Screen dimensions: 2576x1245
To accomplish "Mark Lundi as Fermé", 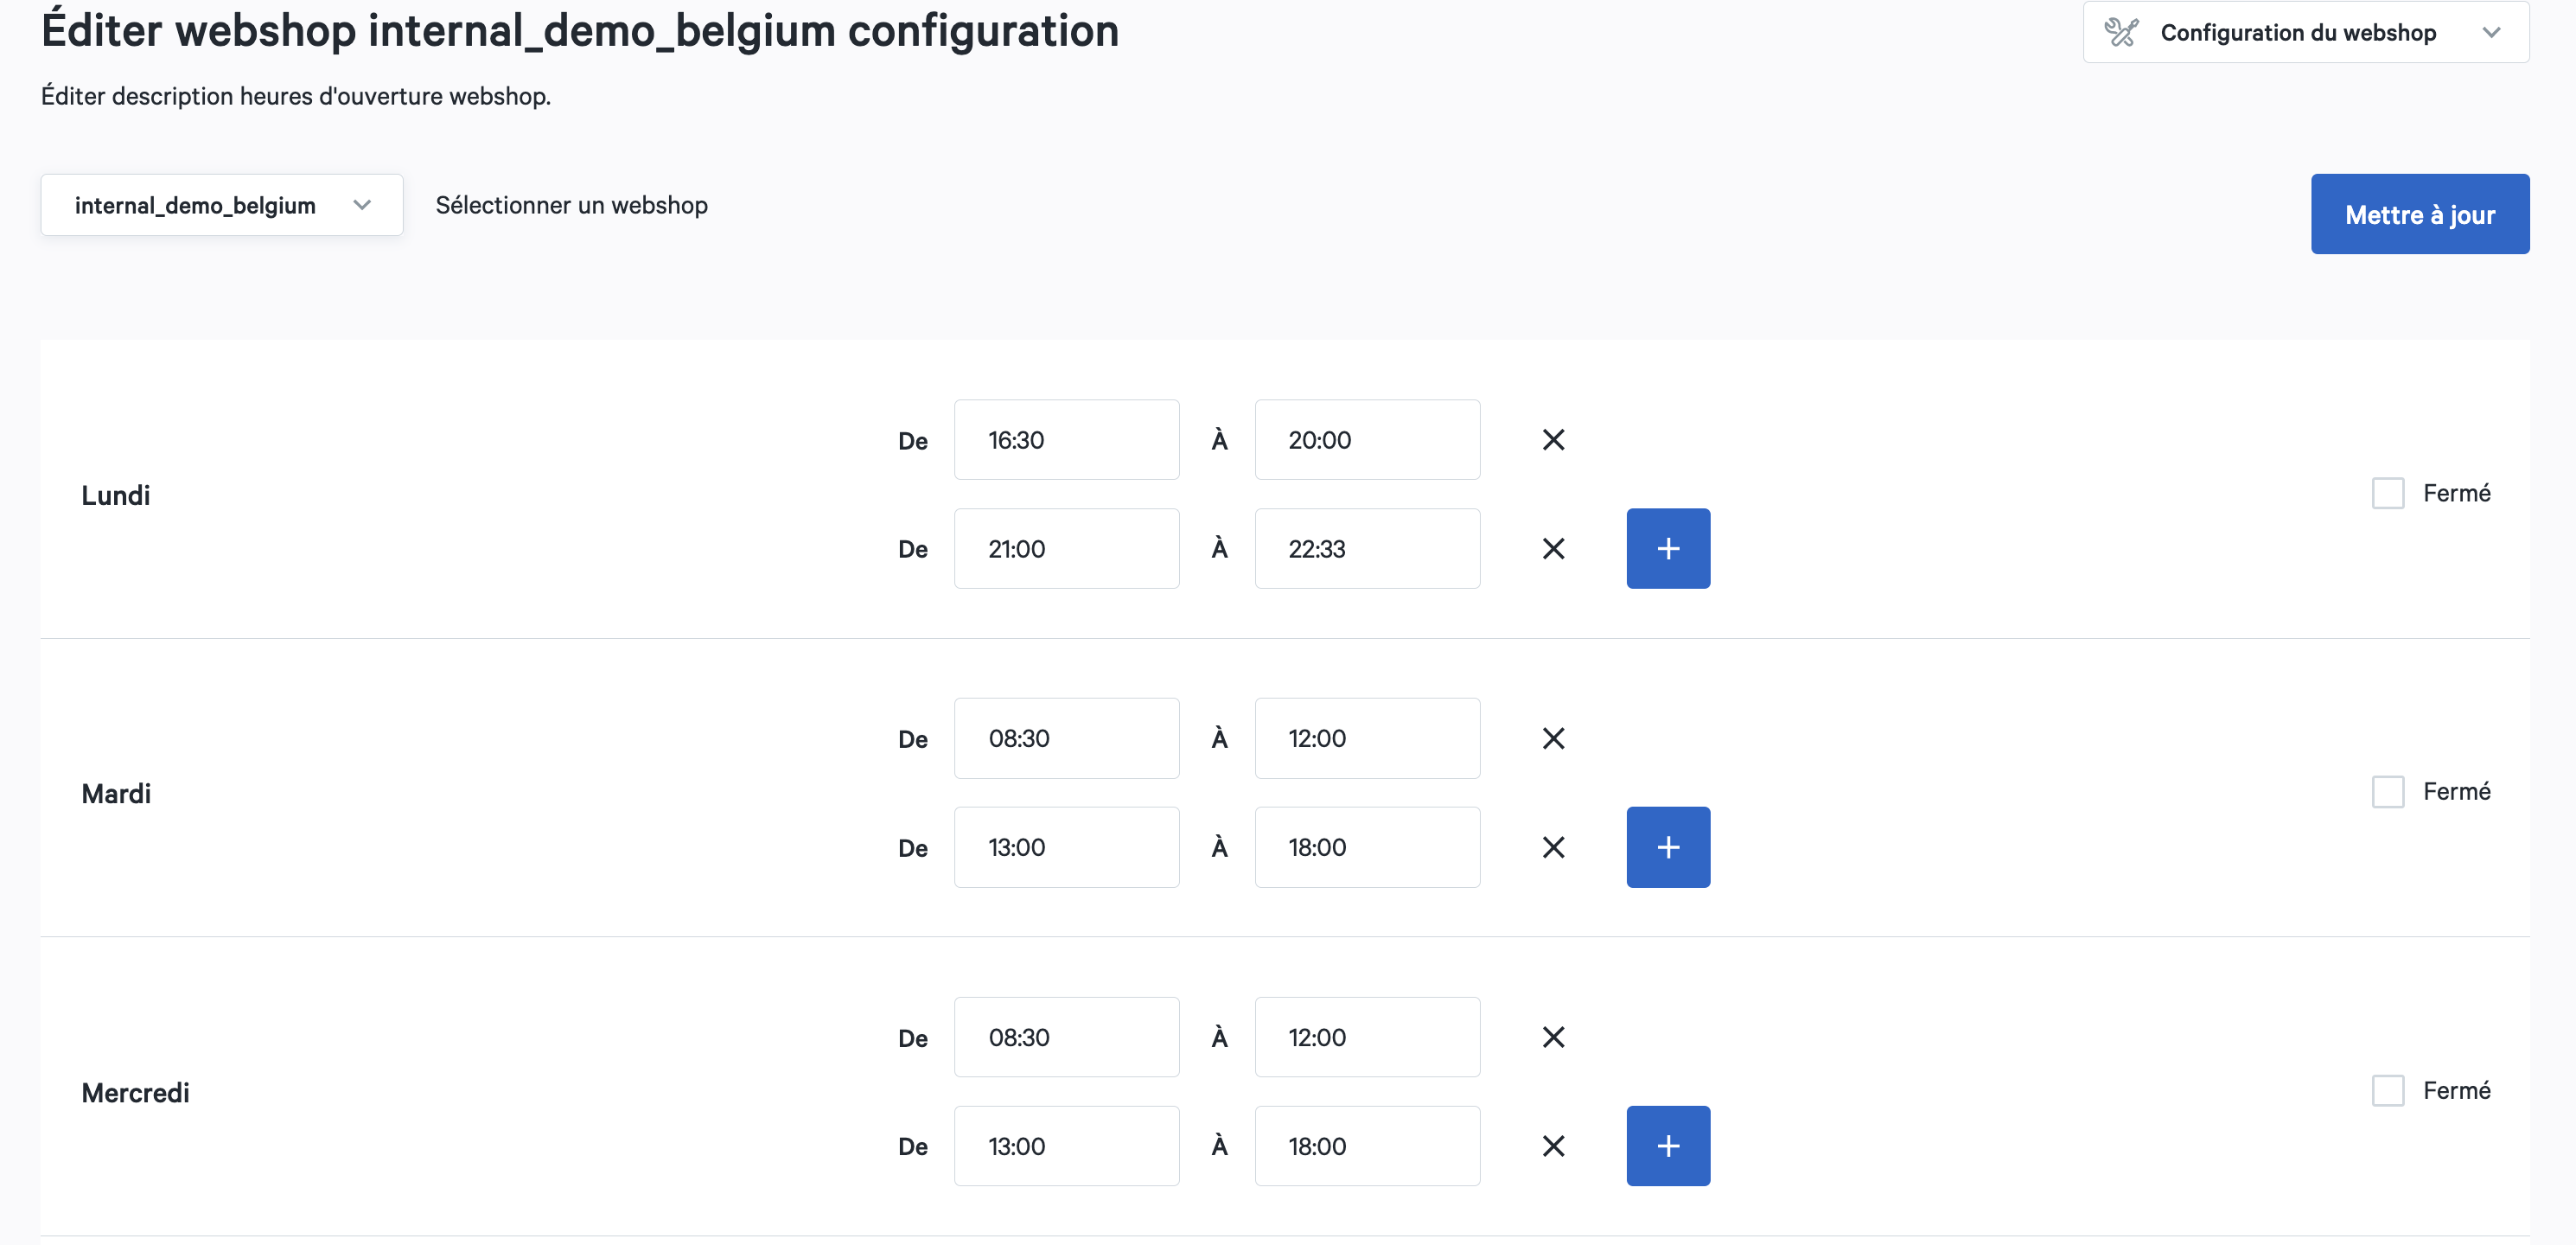I will (x=2388, y=493).
